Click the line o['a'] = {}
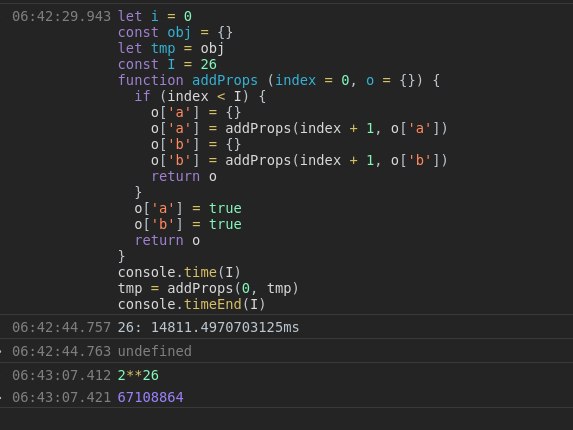 pyautogui.click(x=196, y=113)
